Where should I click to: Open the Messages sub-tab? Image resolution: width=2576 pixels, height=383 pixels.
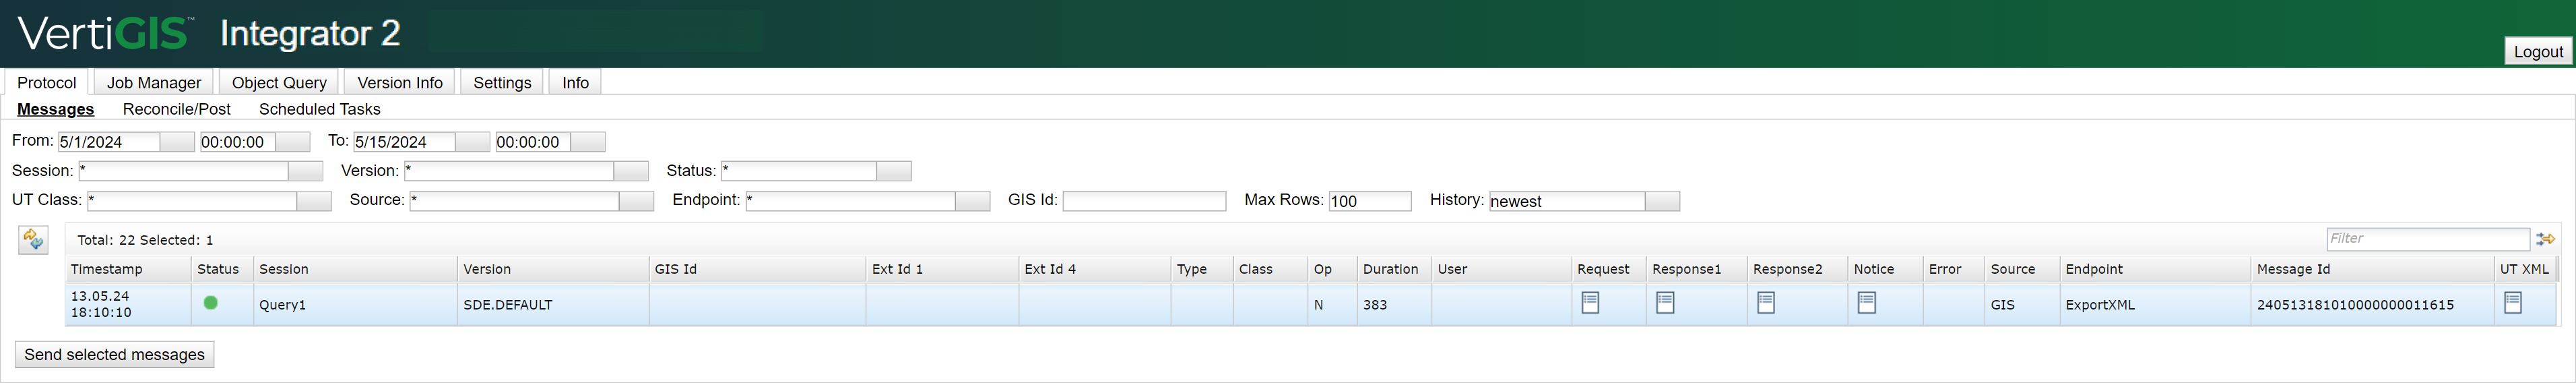pyautogui.click(x=56, y=109)
